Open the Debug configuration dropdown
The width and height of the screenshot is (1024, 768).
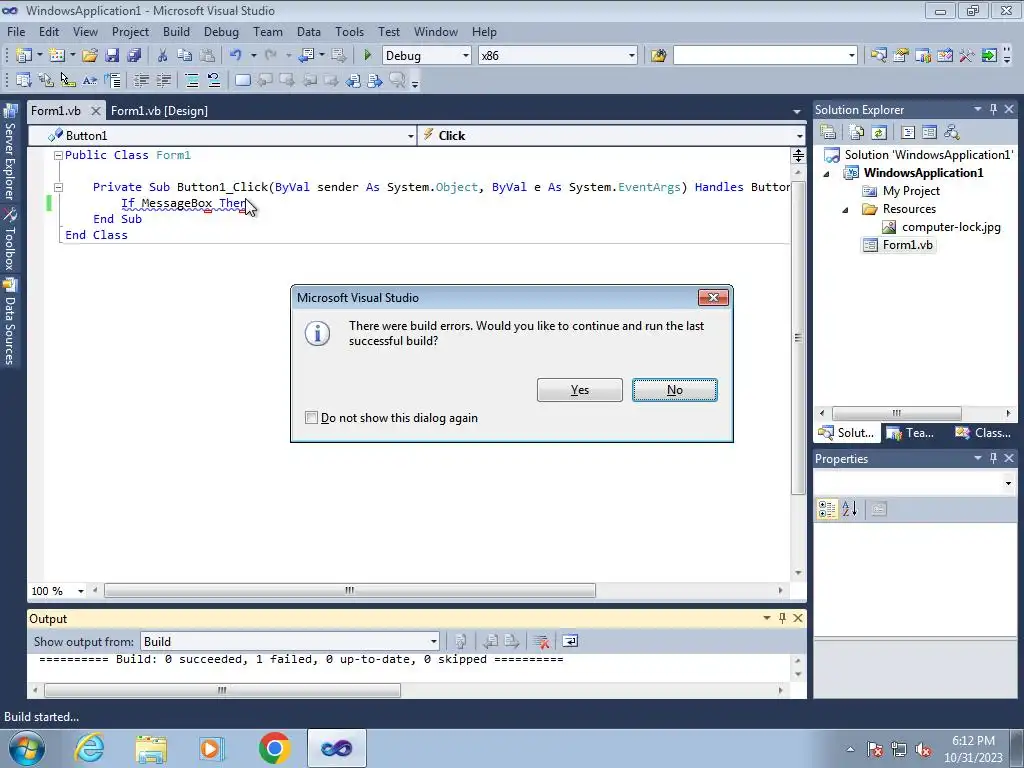pyautogui.click(x=466, y=56)
